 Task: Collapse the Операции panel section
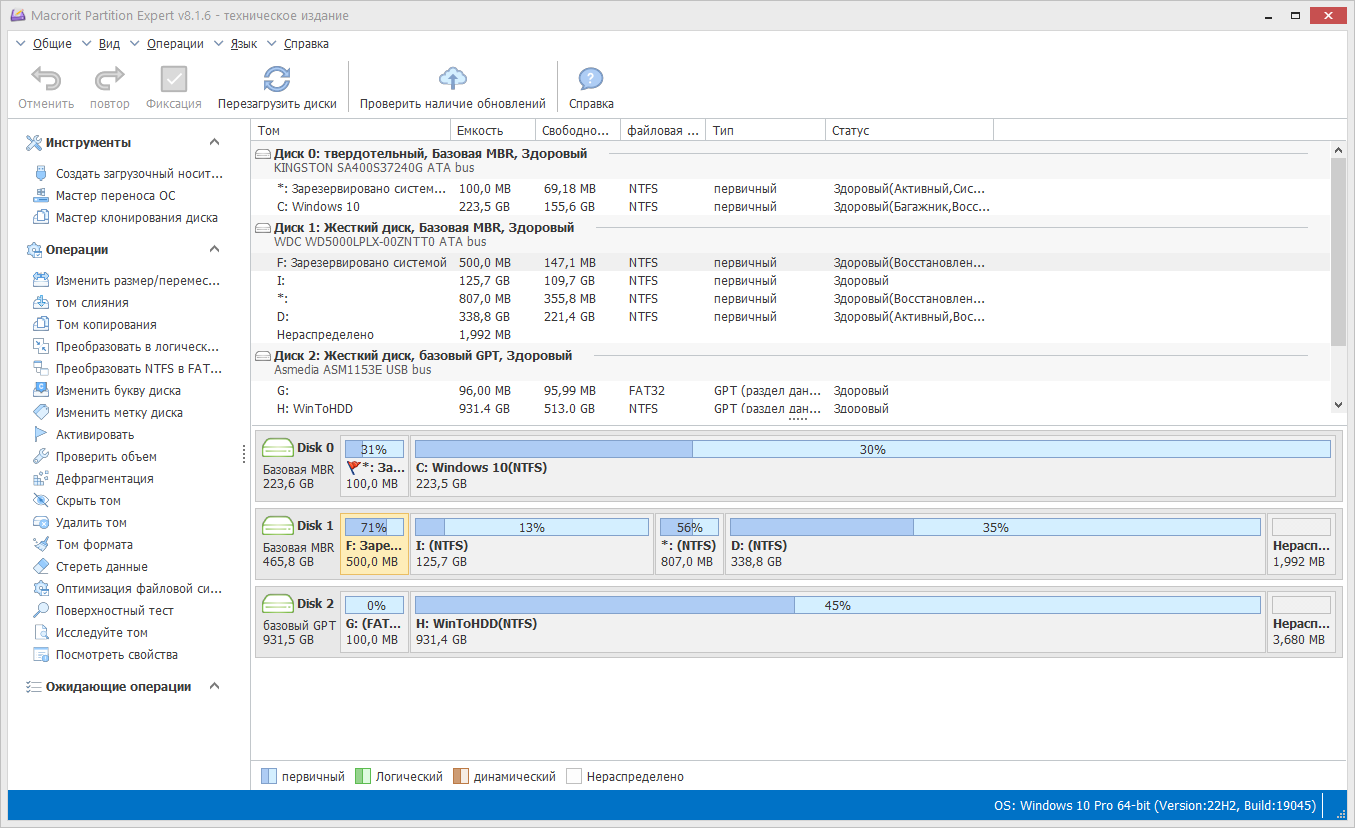point(214,250)
